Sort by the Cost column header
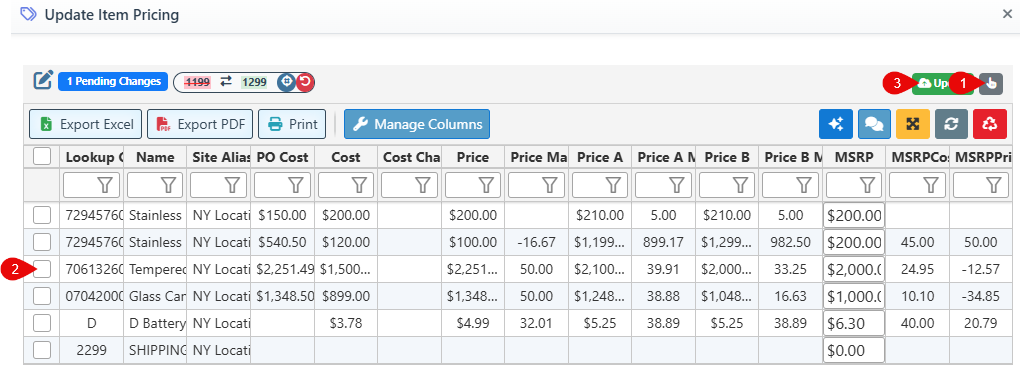Screen dimensions: 1020x370 (x=346, y=157)
